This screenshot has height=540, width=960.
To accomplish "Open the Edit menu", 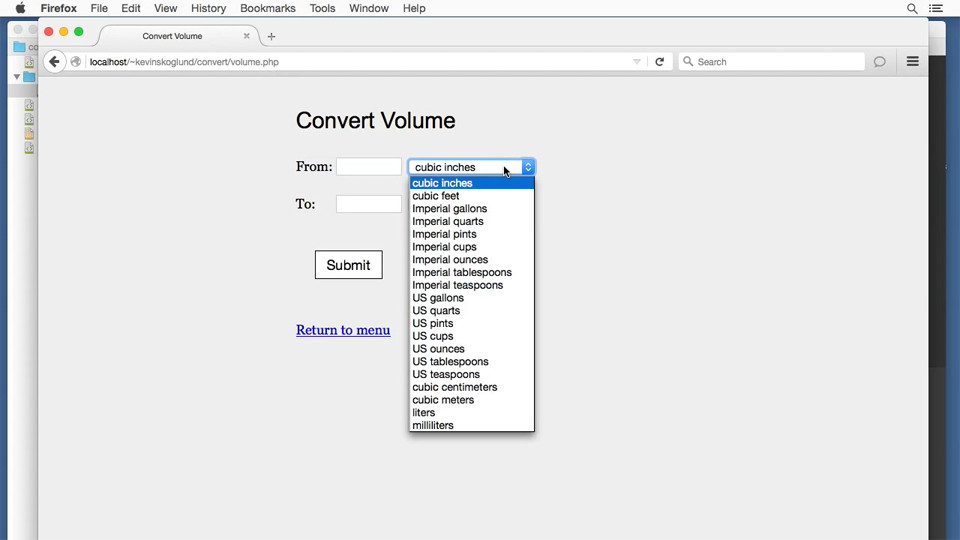I will tap(130, 9).
